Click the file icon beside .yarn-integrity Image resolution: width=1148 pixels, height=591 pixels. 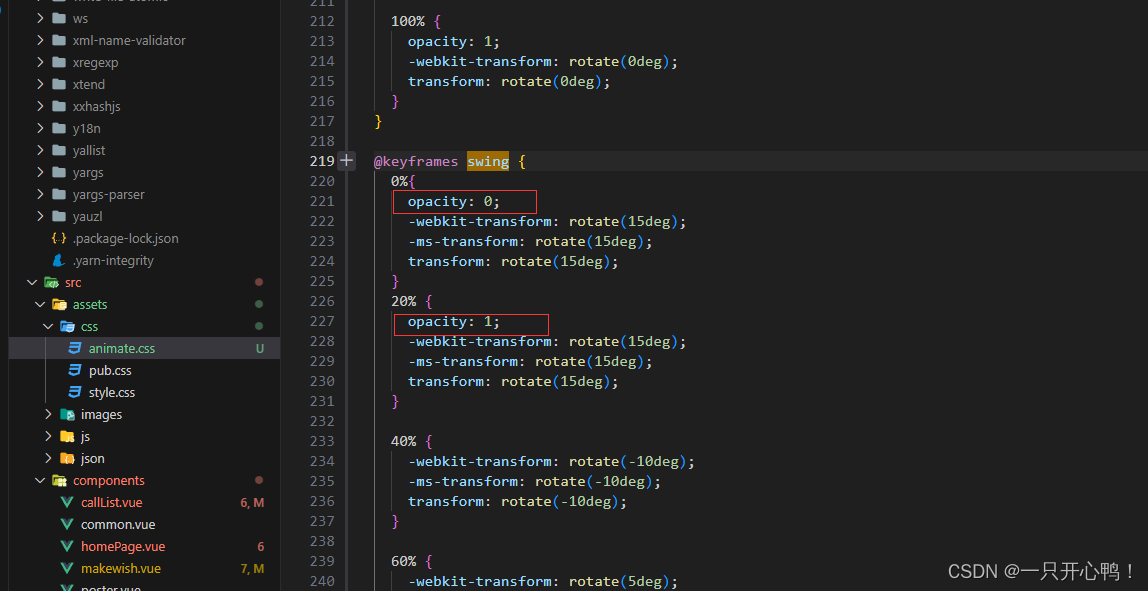tap(56, 260)
